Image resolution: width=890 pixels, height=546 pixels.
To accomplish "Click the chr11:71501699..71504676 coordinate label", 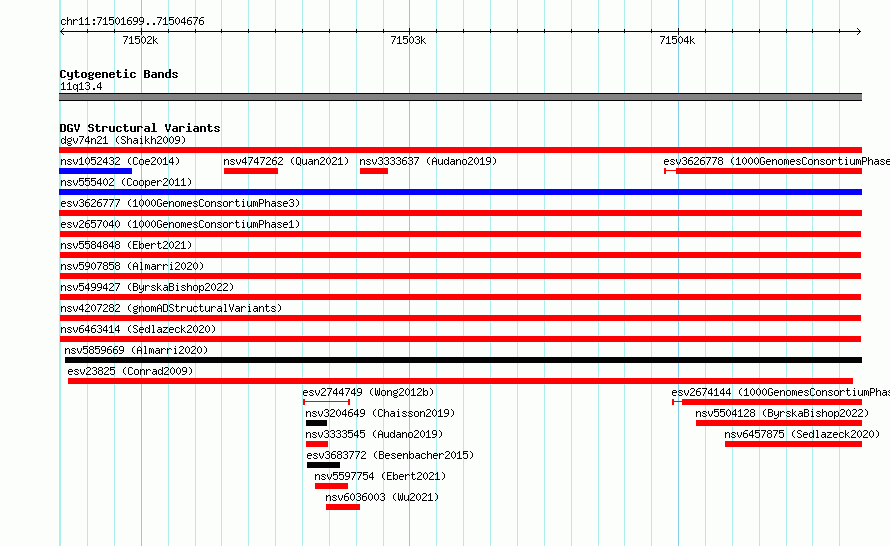I will (x=132, y=21).
